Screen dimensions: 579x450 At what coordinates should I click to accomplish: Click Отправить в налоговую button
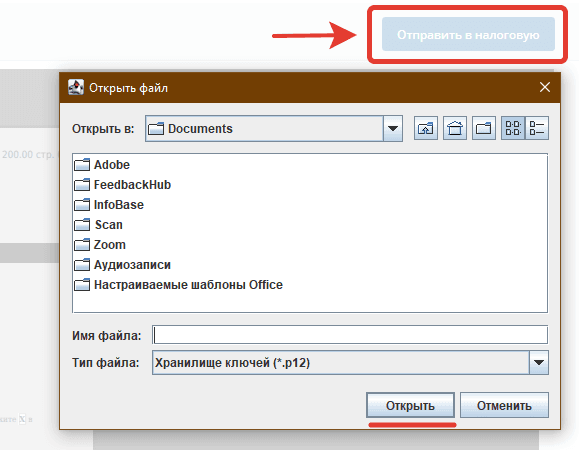[468, 34]
